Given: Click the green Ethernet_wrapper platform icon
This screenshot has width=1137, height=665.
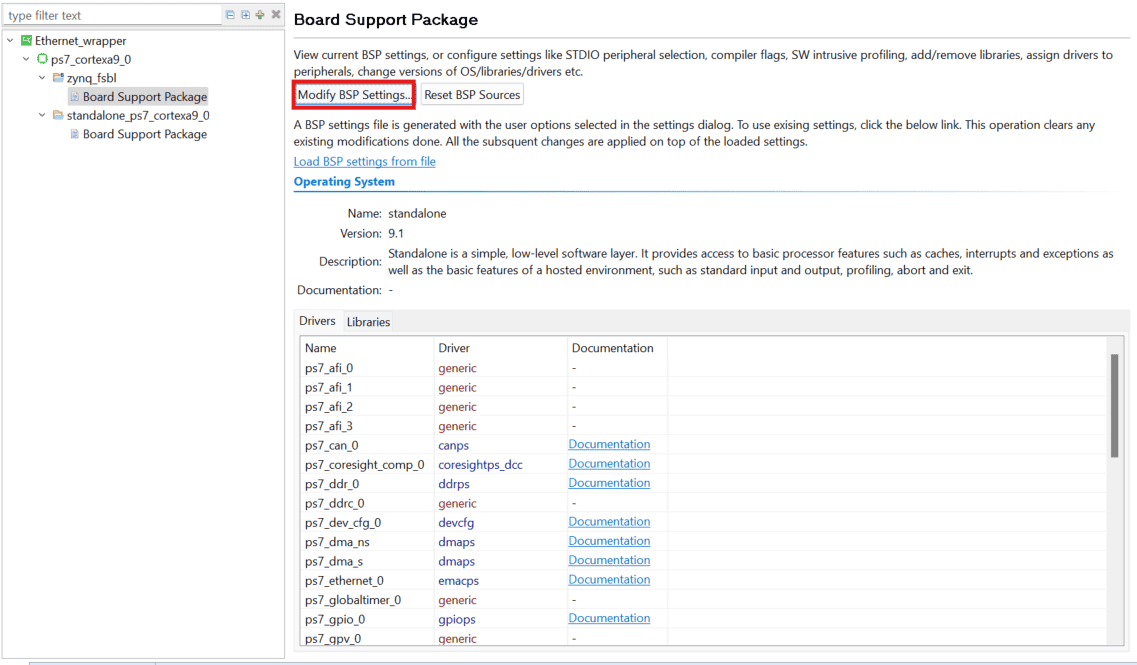Looking at the screenshot, I should 26,41.
